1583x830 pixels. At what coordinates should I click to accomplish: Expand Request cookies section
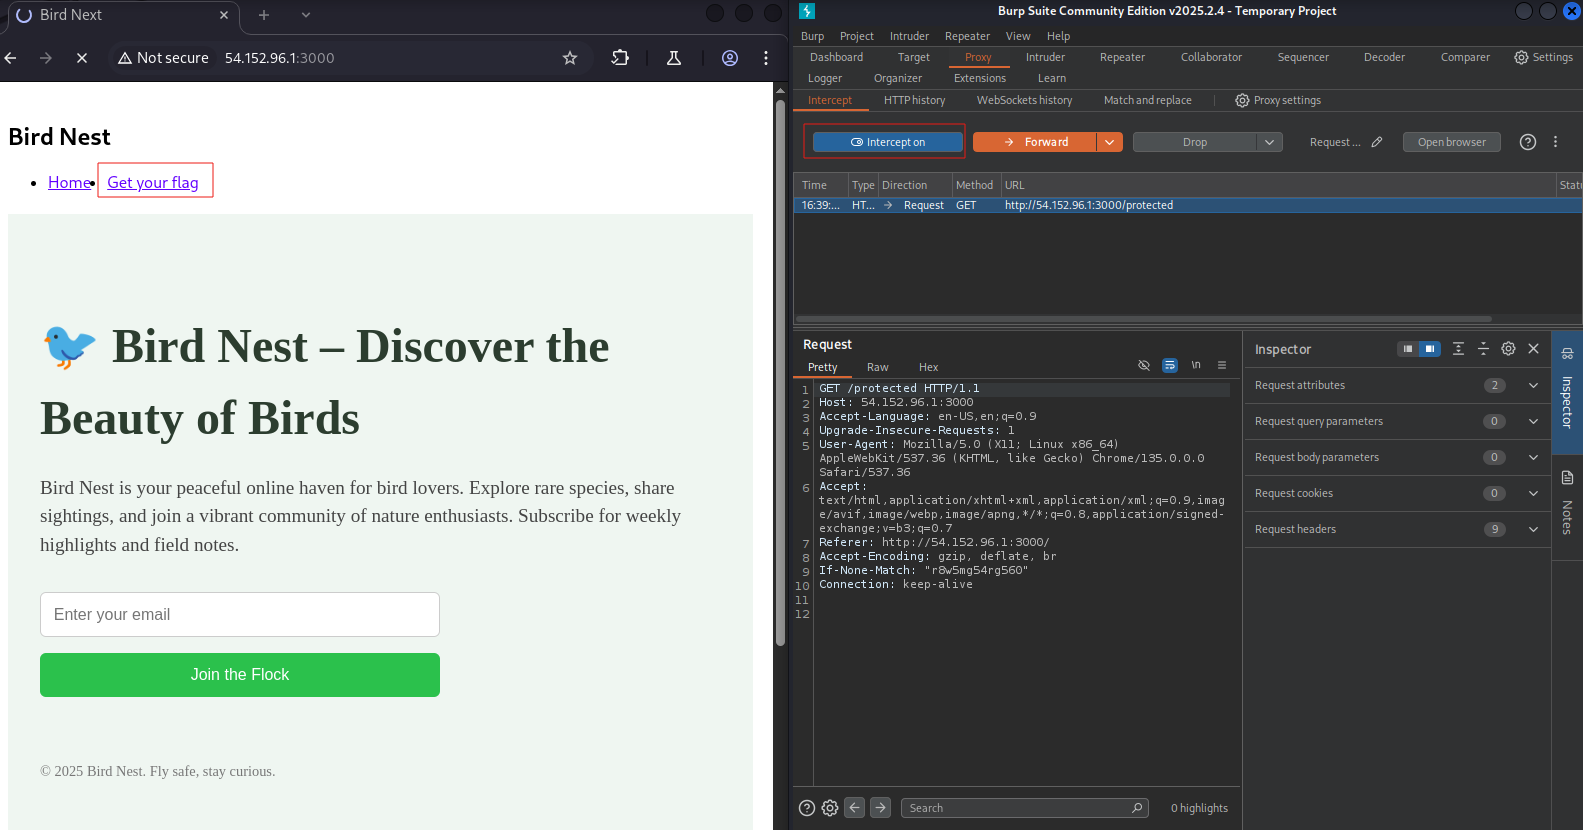[x=1397, y=493]
